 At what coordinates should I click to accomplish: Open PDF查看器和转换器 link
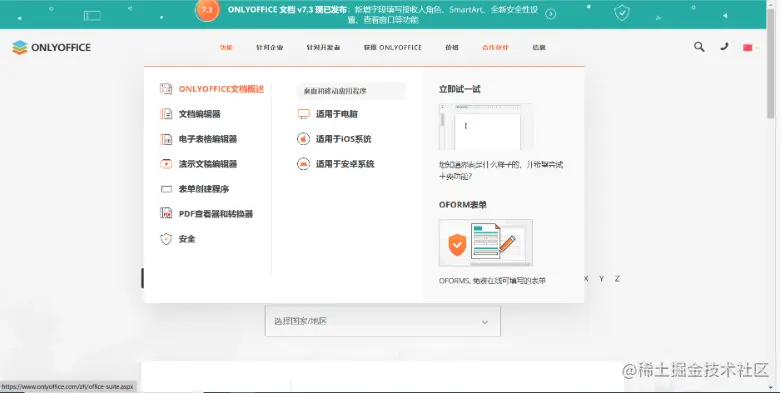click(x=216, y=214)
